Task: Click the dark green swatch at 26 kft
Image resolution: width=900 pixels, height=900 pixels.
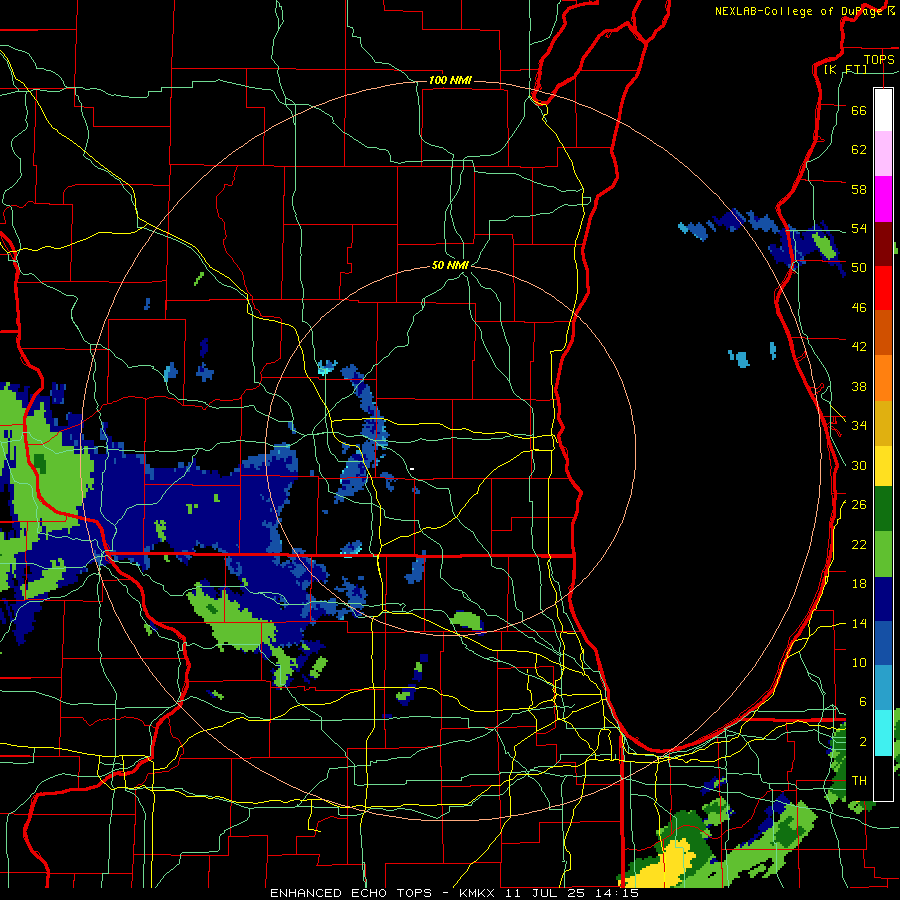Action: pyautogui.click(x=883, y=509)
